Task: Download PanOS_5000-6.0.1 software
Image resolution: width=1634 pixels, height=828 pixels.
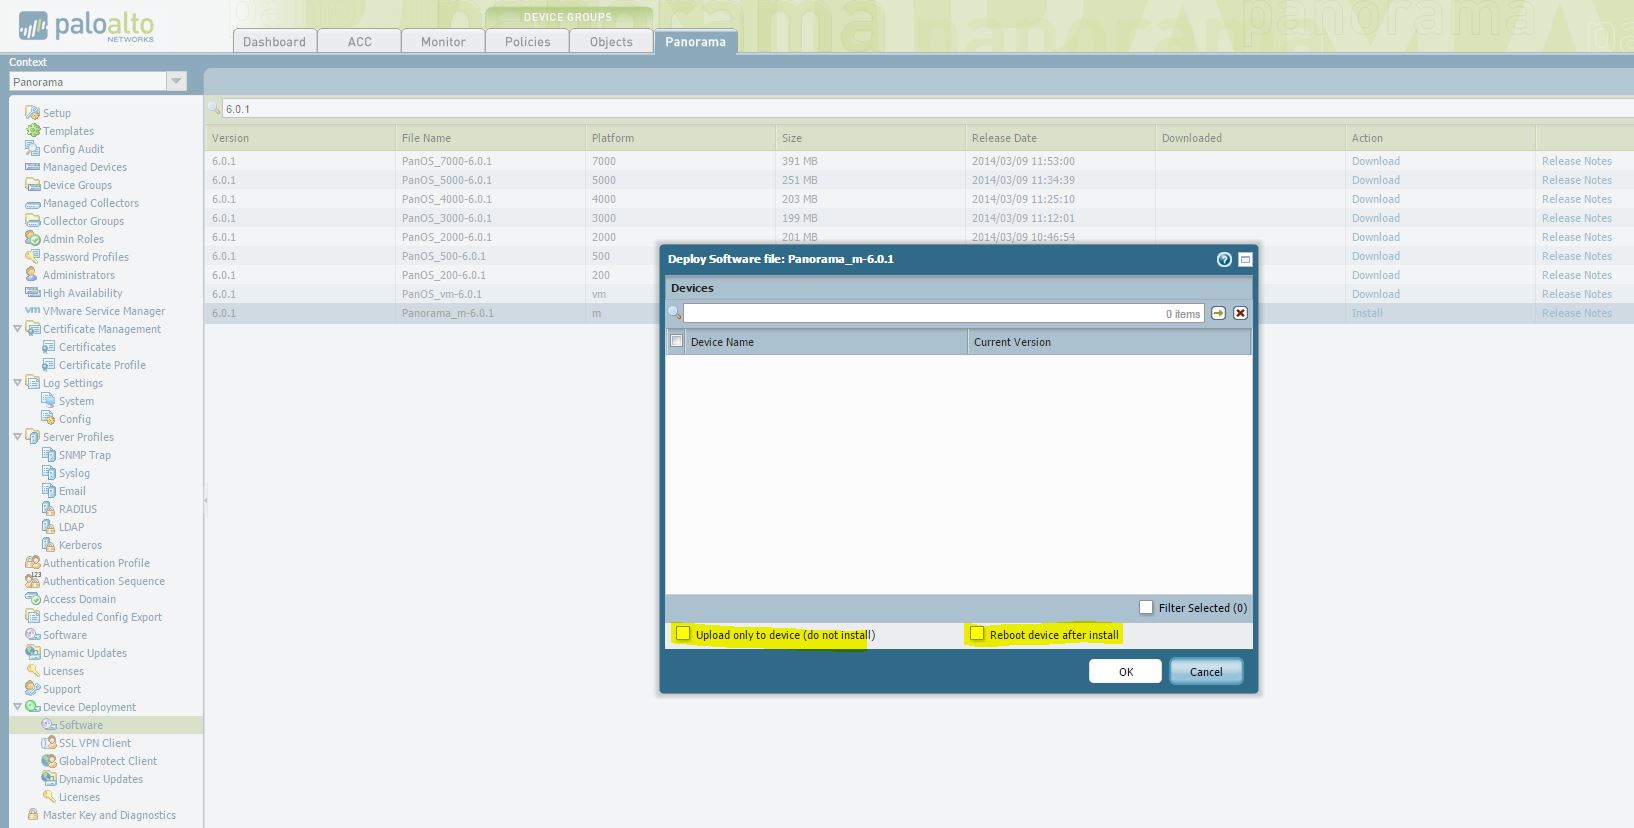Action: [x=1376, y=180]
